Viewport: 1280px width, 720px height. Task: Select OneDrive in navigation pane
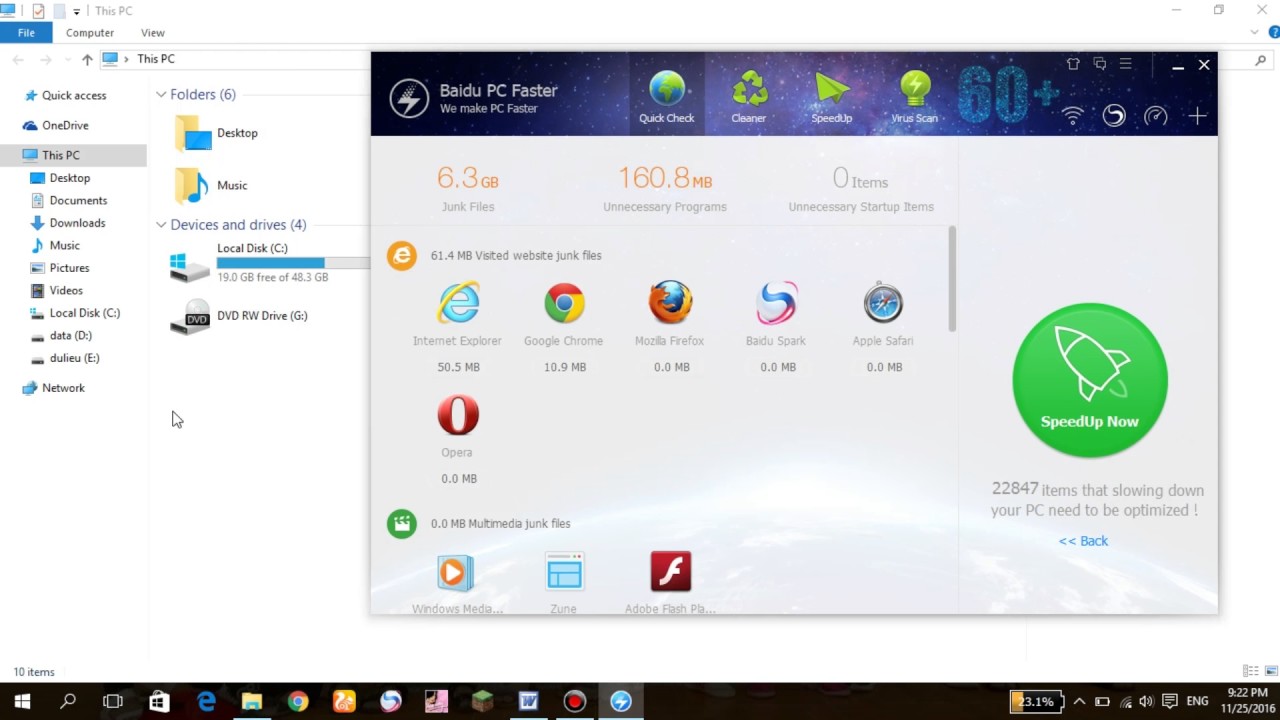[x=65, y=125]
